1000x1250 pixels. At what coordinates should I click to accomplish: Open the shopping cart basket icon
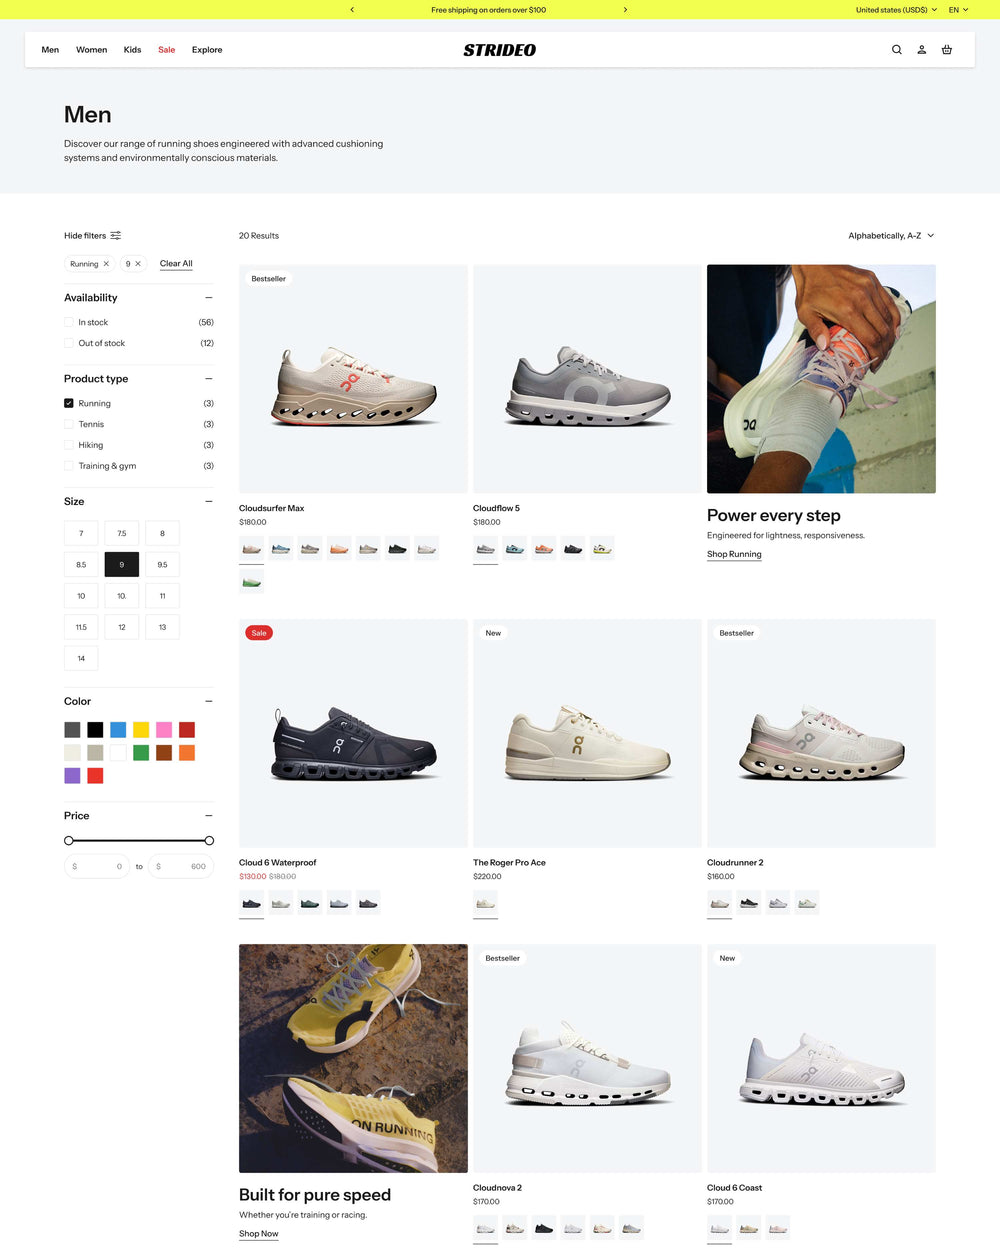[x=947, y=49]
